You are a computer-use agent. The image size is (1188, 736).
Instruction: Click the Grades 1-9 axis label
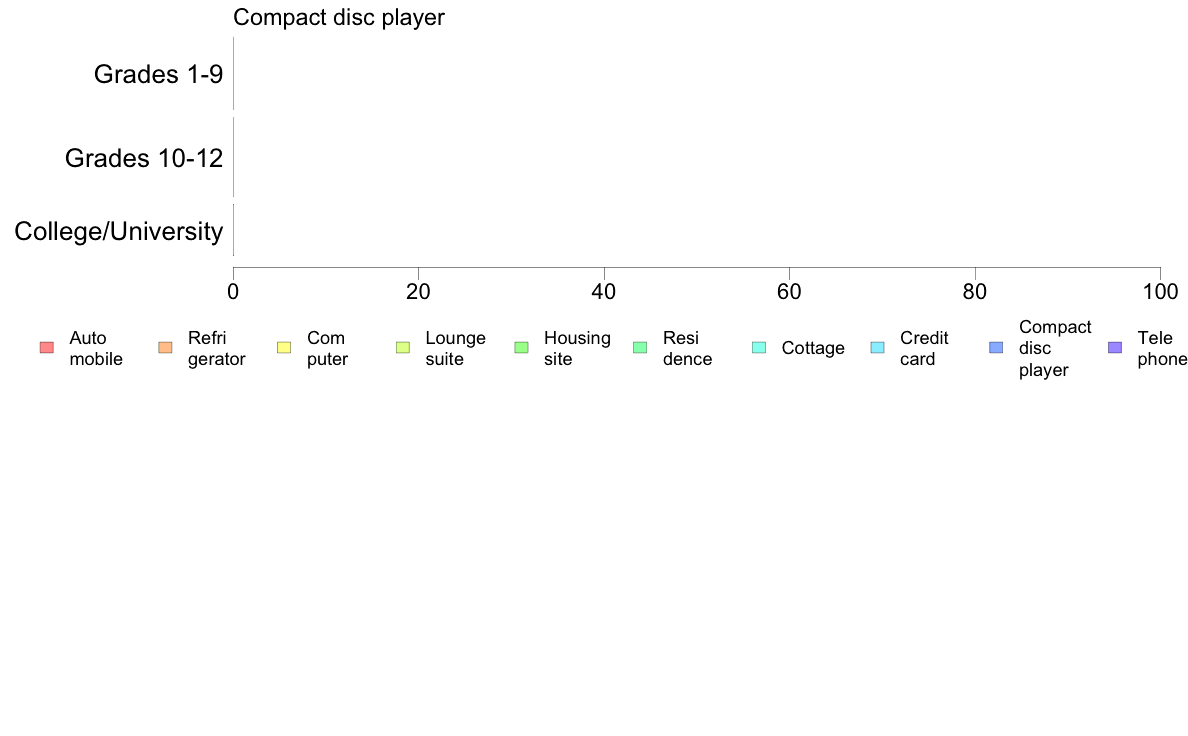tap(158, 74)
